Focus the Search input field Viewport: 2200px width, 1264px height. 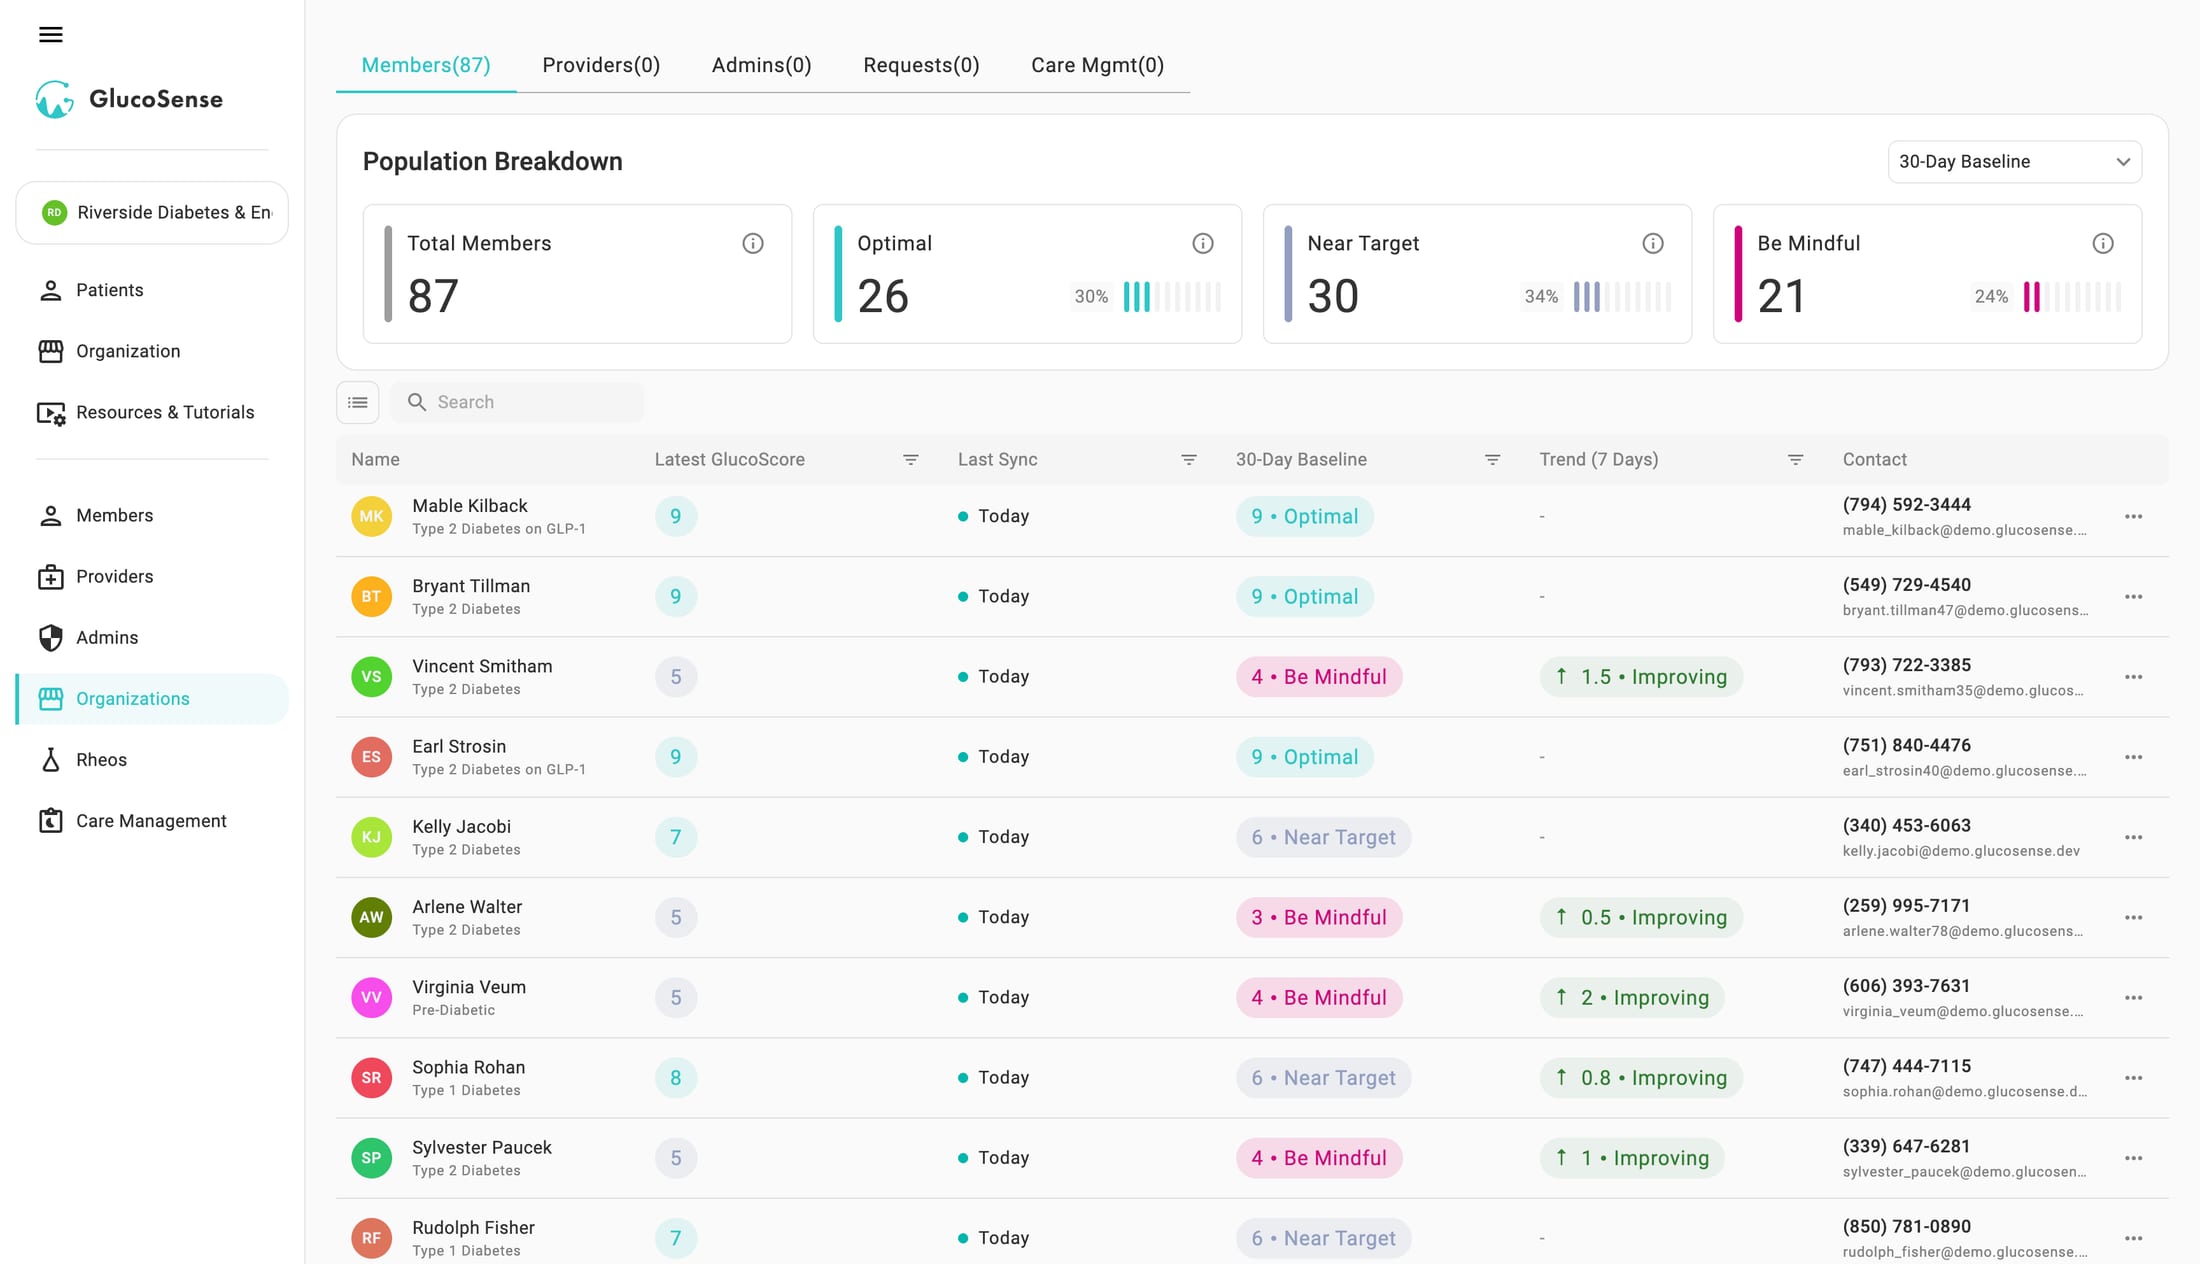click(x=518, y=402)
